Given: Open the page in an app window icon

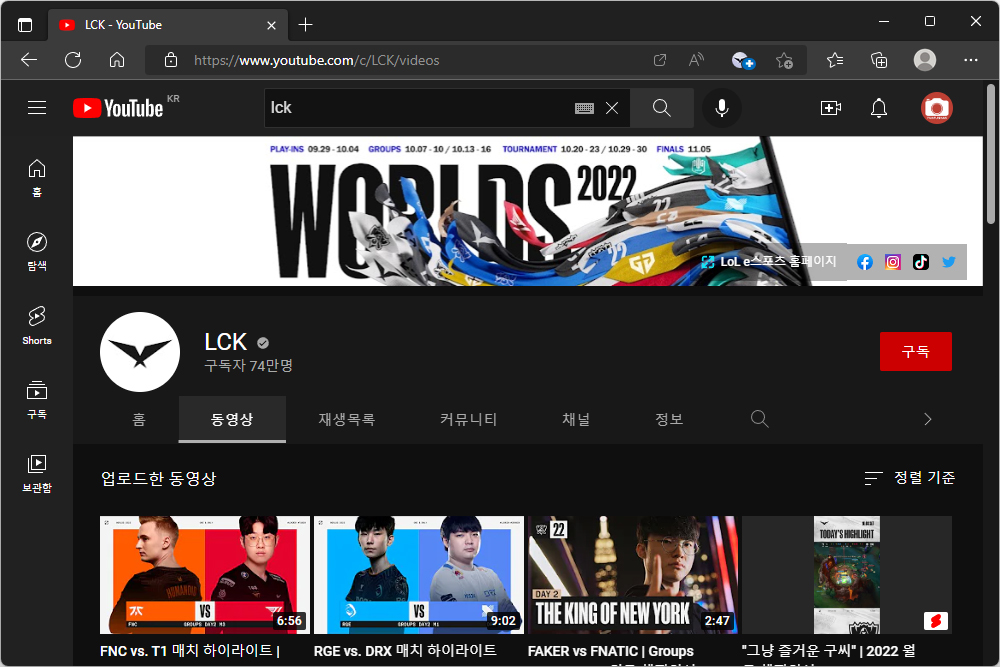Looking at the screenshot, I should [660, 60].
